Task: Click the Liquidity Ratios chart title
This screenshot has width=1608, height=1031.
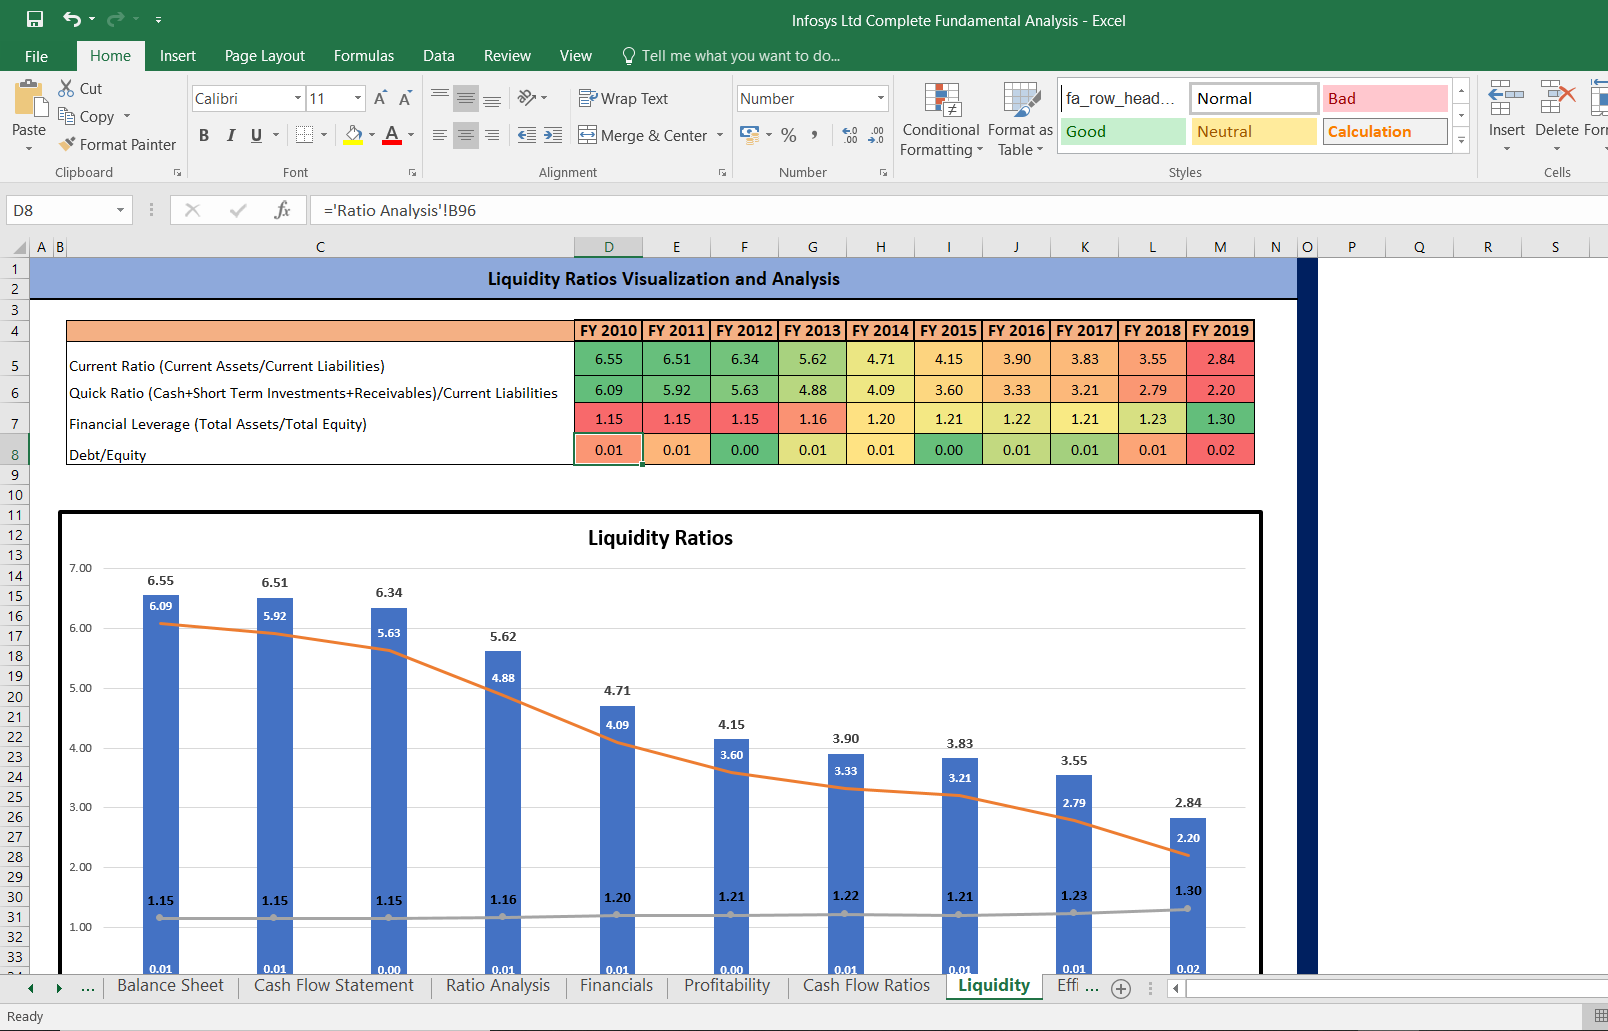Action: coord(660,538)
